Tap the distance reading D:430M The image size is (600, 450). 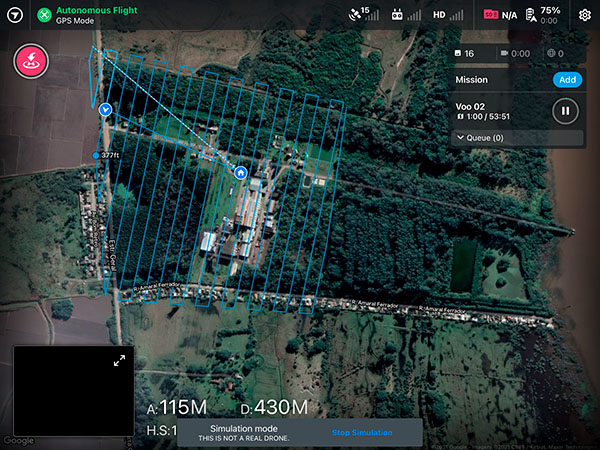274,407
